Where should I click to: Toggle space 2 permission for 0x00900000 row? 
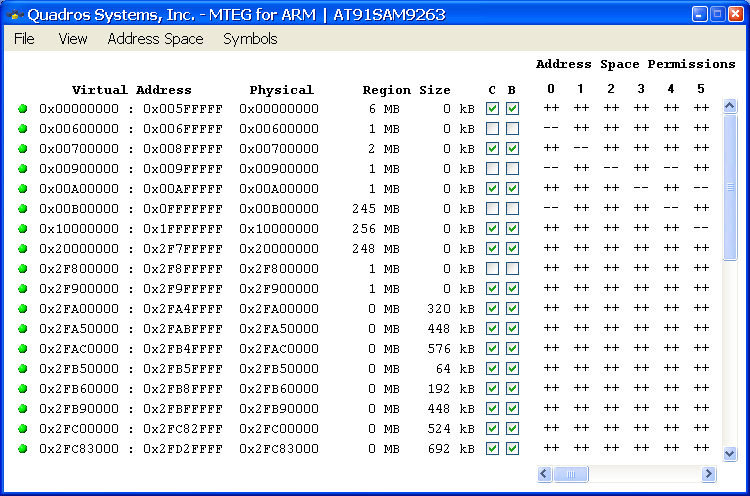pyautogui.click(x=611, y=168)
